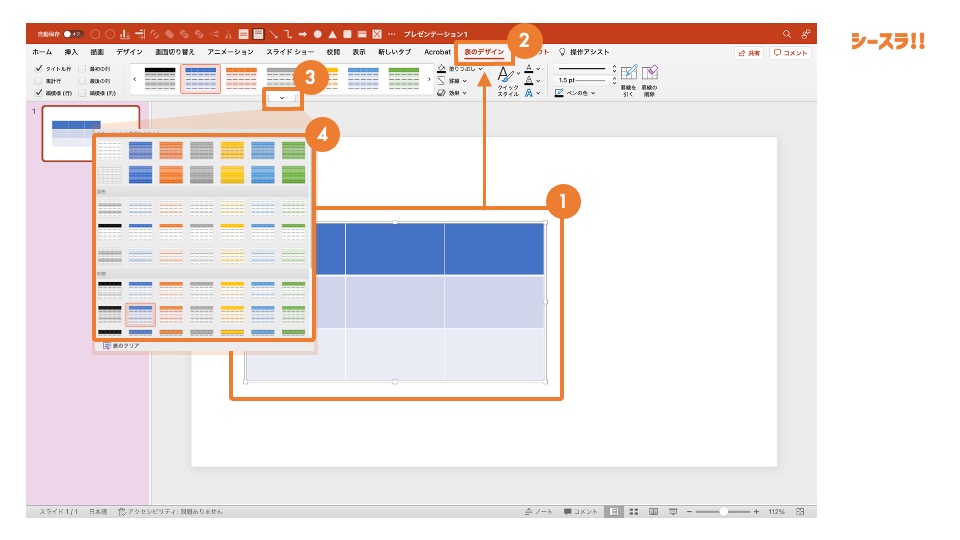Expand the table styles gallery arrow
The width and height of the screenshot is (960, 540).
pyautogui.click(x=281, y=98)
